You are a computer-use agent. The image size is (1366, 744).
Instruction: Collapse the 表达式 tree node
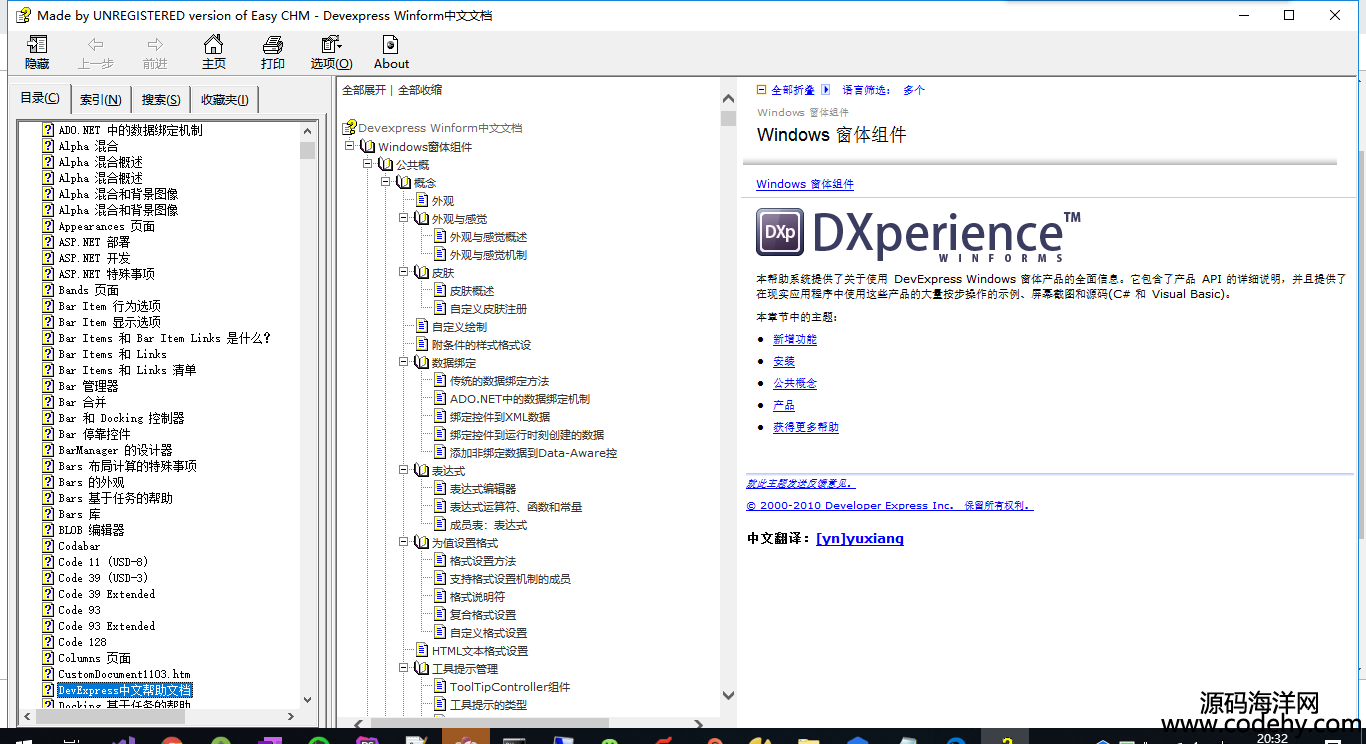(x=404, y=470)
